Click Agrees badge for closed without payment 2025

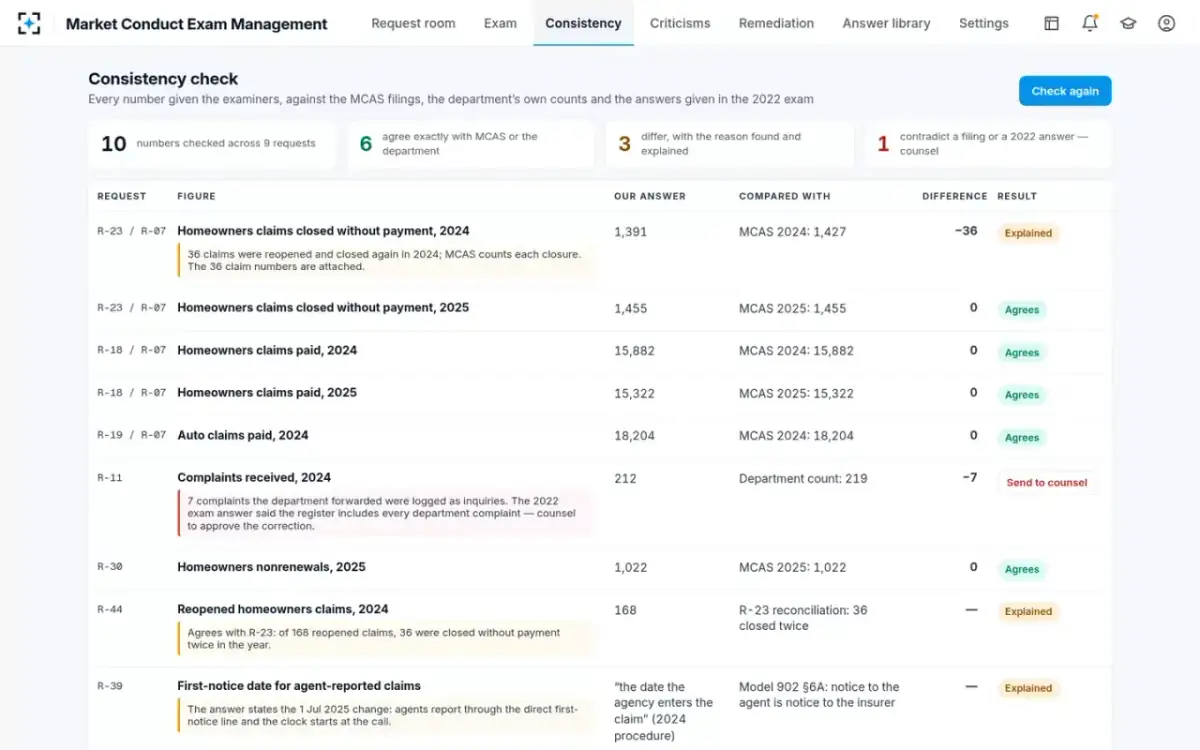point(1022,310)
